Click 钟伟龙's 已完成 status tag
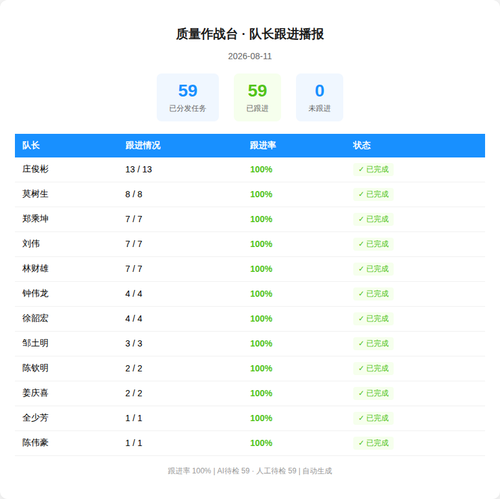 coord(373,294)
